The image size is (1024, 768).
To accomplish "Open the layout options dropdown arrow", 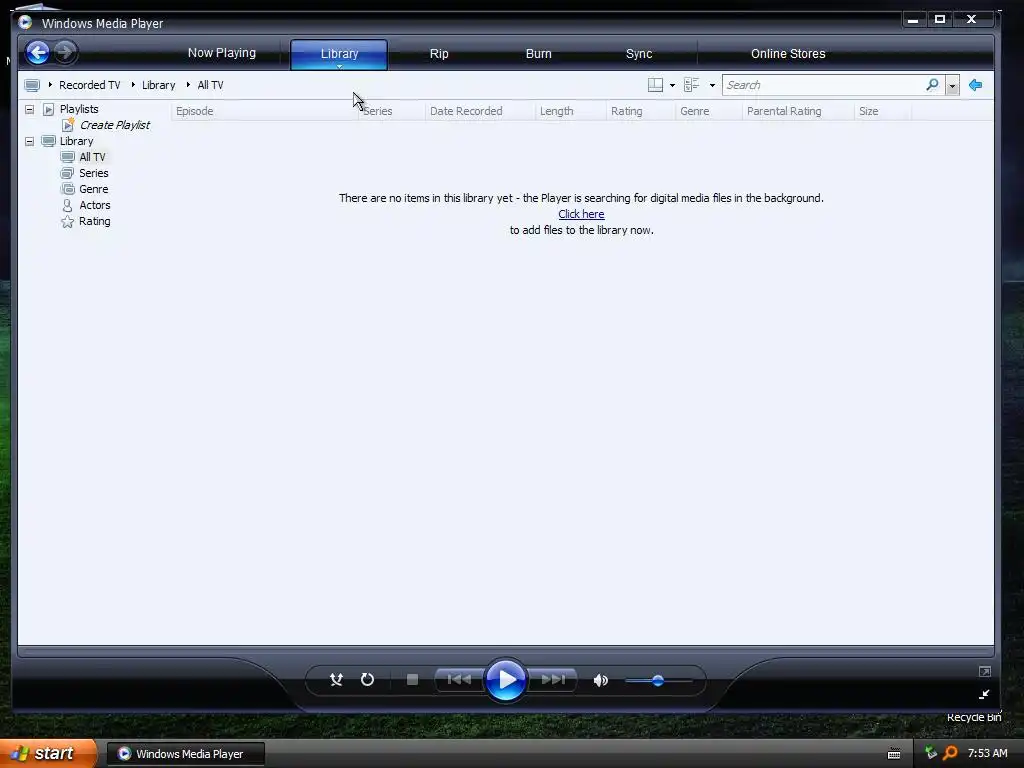I will pyautogui.click(x=672, y=86).
